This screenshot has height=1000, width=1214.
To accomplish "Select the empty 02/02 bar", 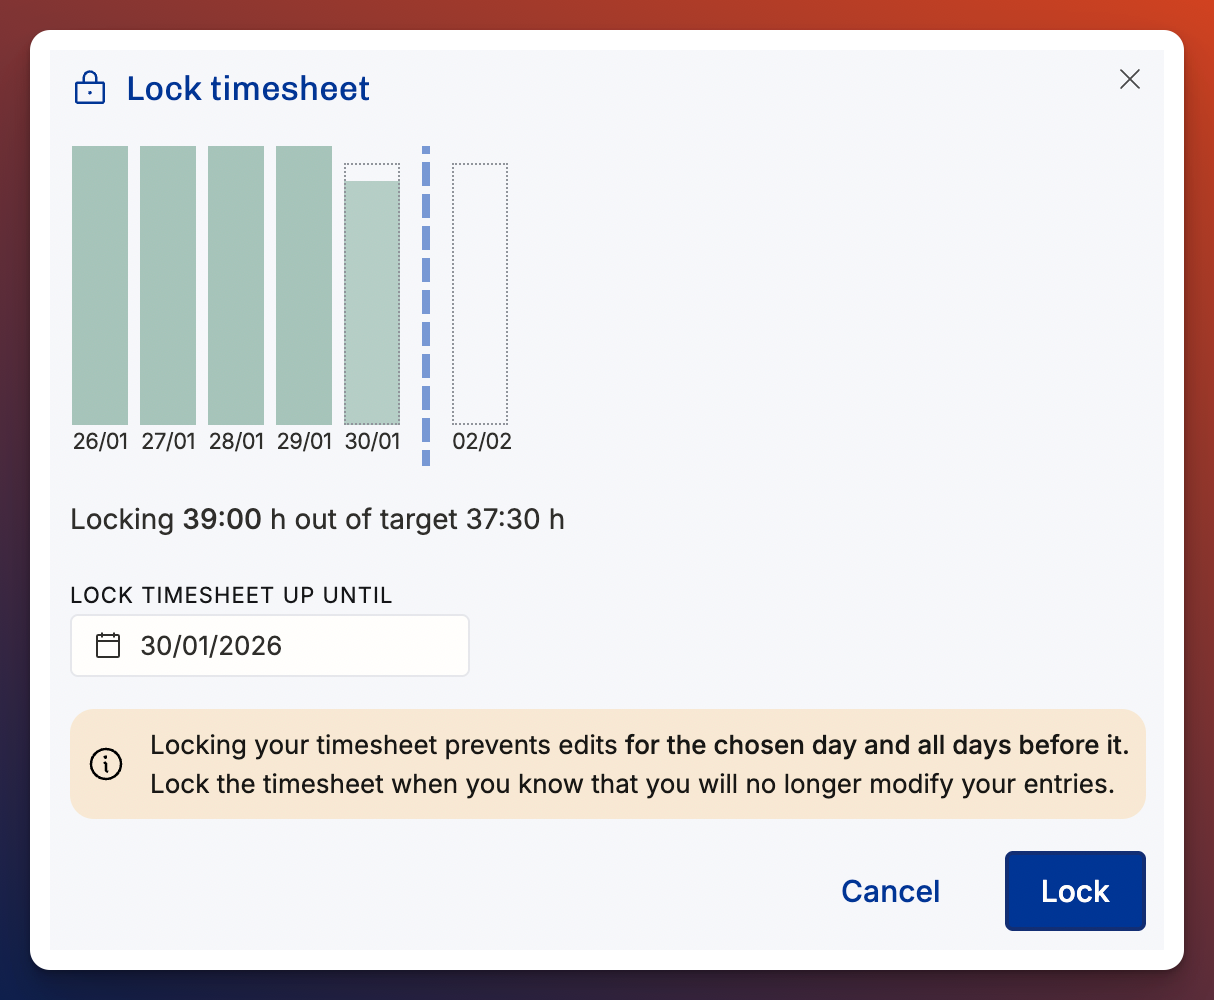I will coord(480,294).
